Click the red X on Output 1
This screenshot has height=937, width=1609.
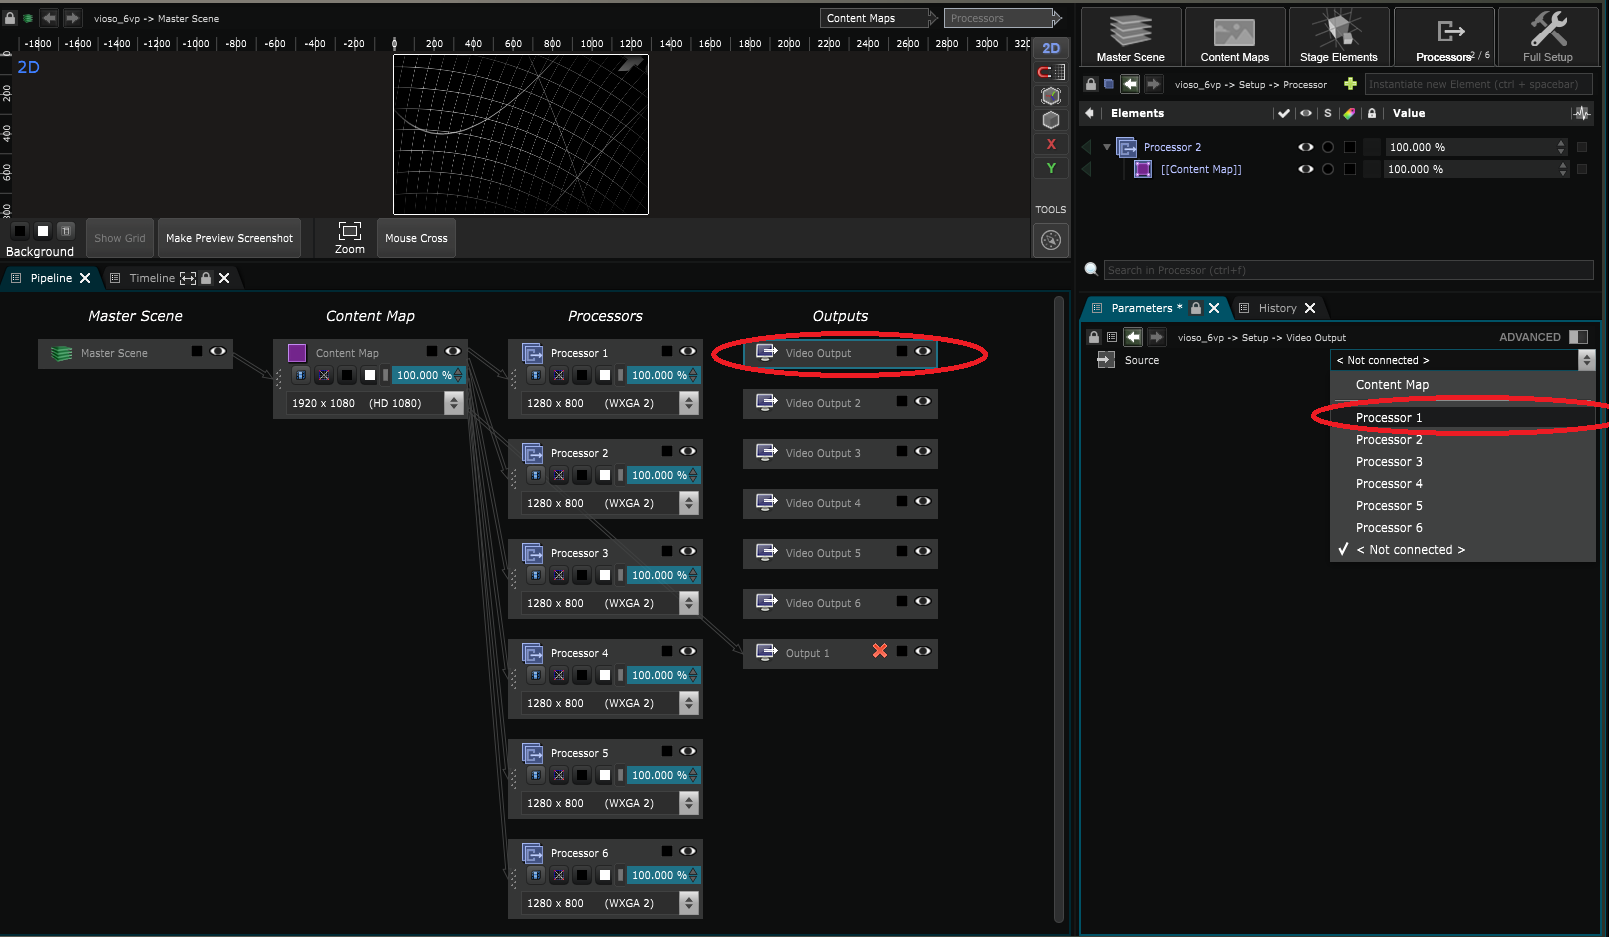[x=880, y=651]
